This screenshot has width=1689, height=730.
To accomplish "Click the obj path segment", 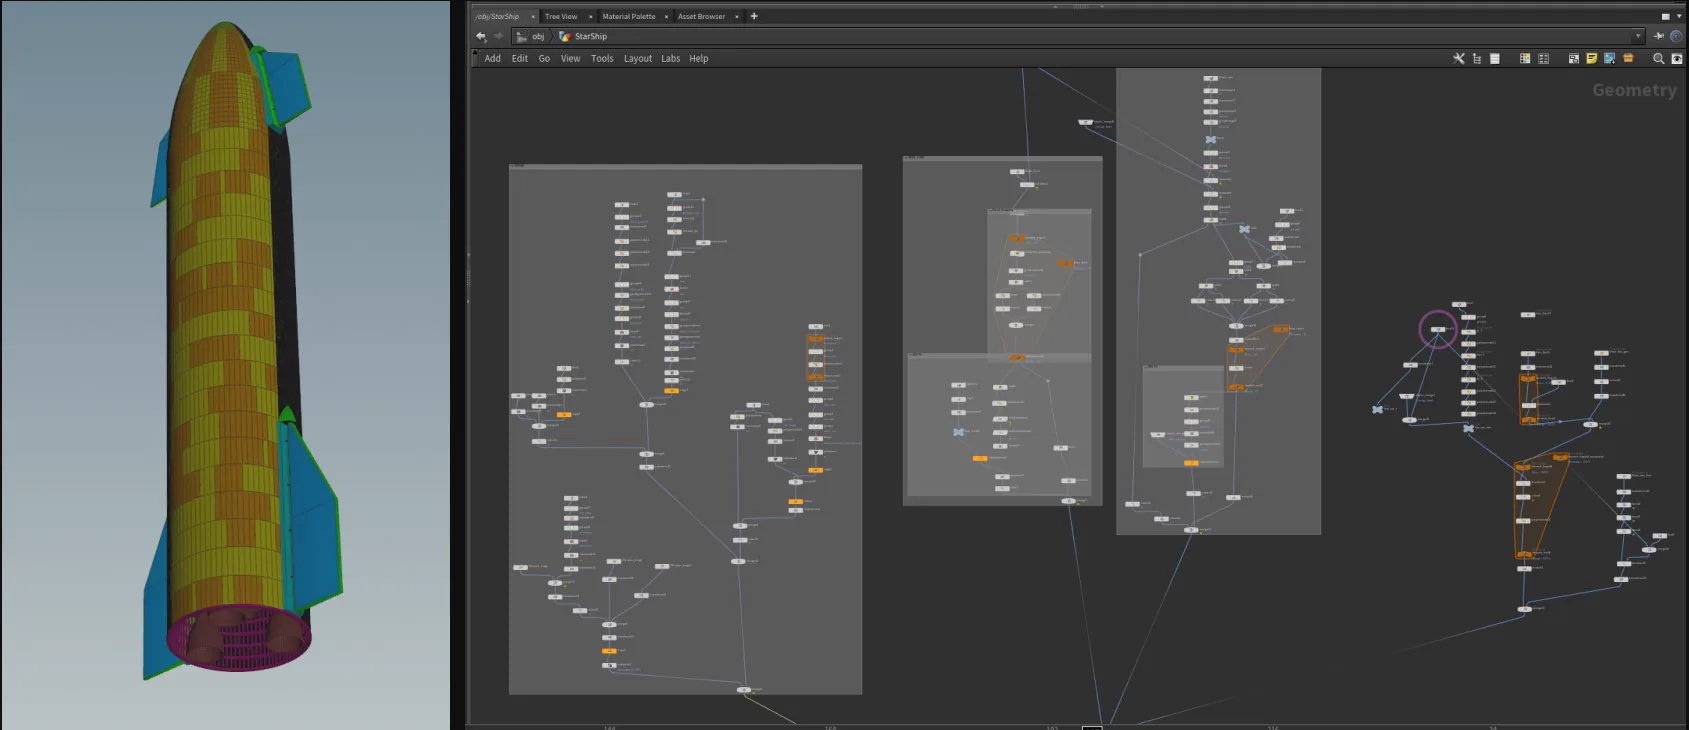I will 531,36.
